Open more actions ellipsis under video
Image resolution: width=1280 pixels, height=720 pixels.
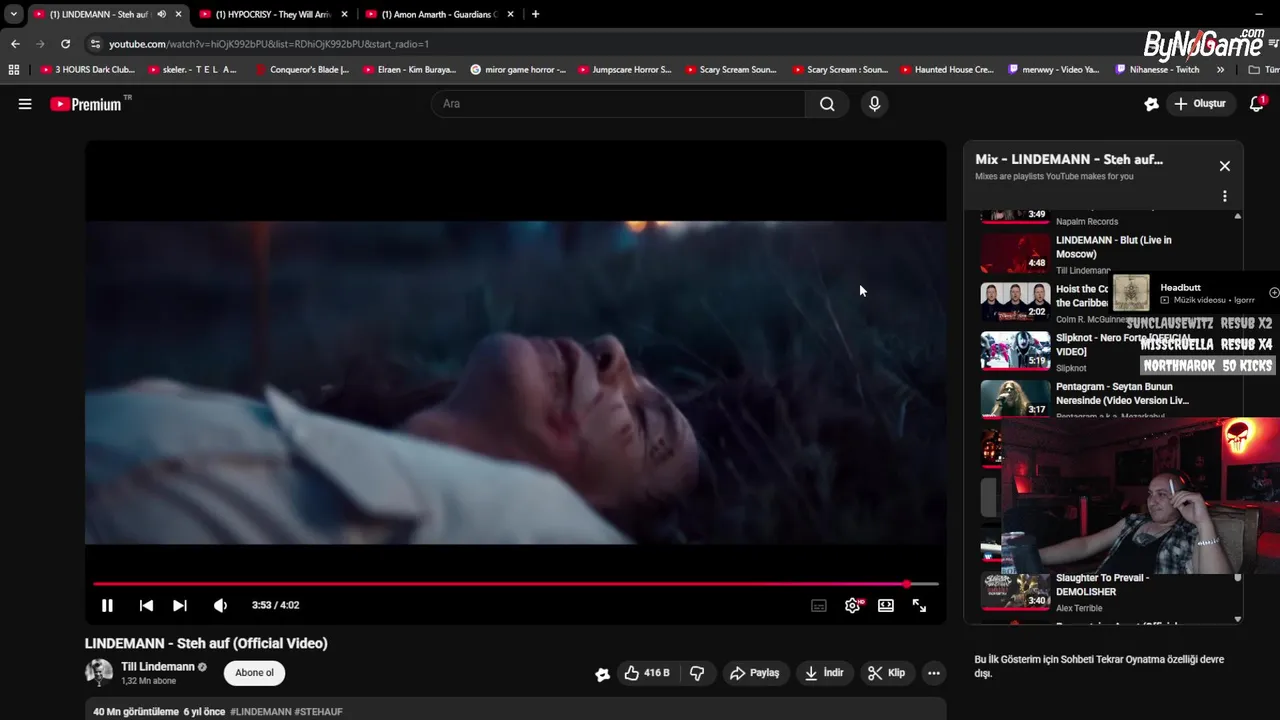934,673
